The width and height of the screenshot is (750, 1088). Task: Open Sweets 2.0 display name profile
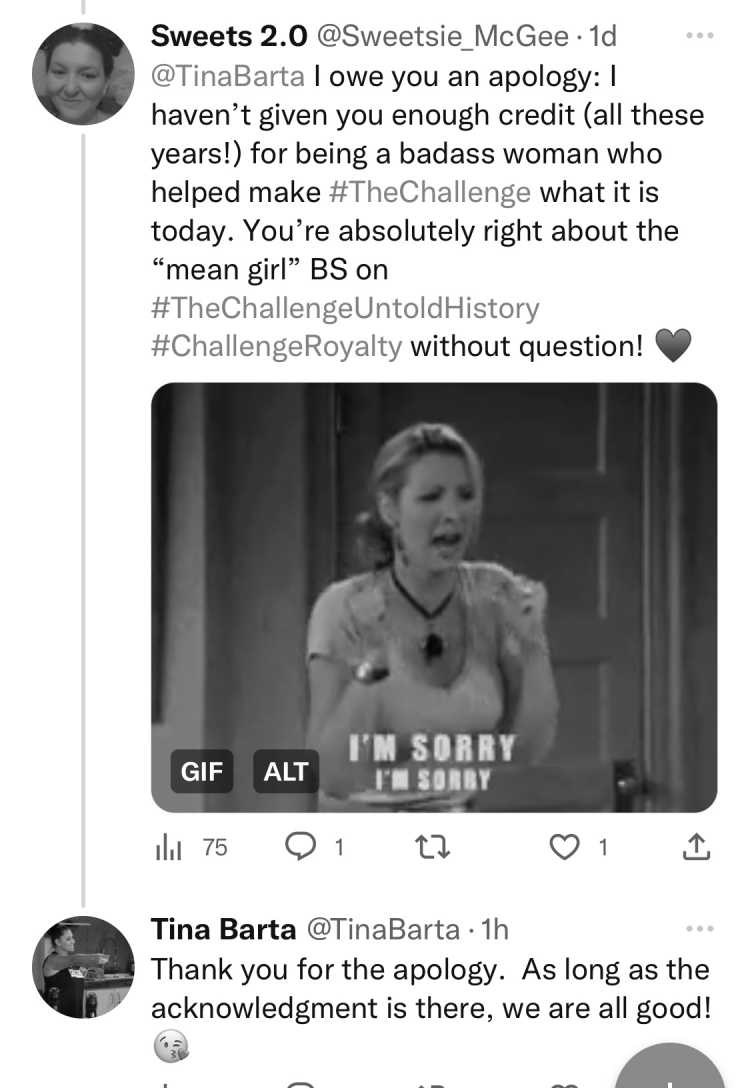[x=229, y=36]
